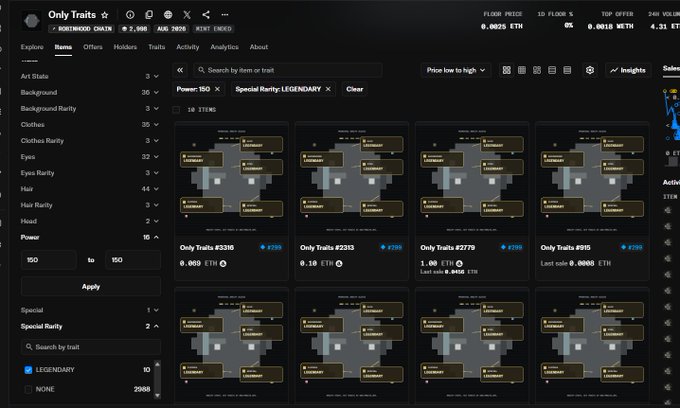Switch to compact grid view icon
This screenshot has width=680, height=408.
pos(522,70)
